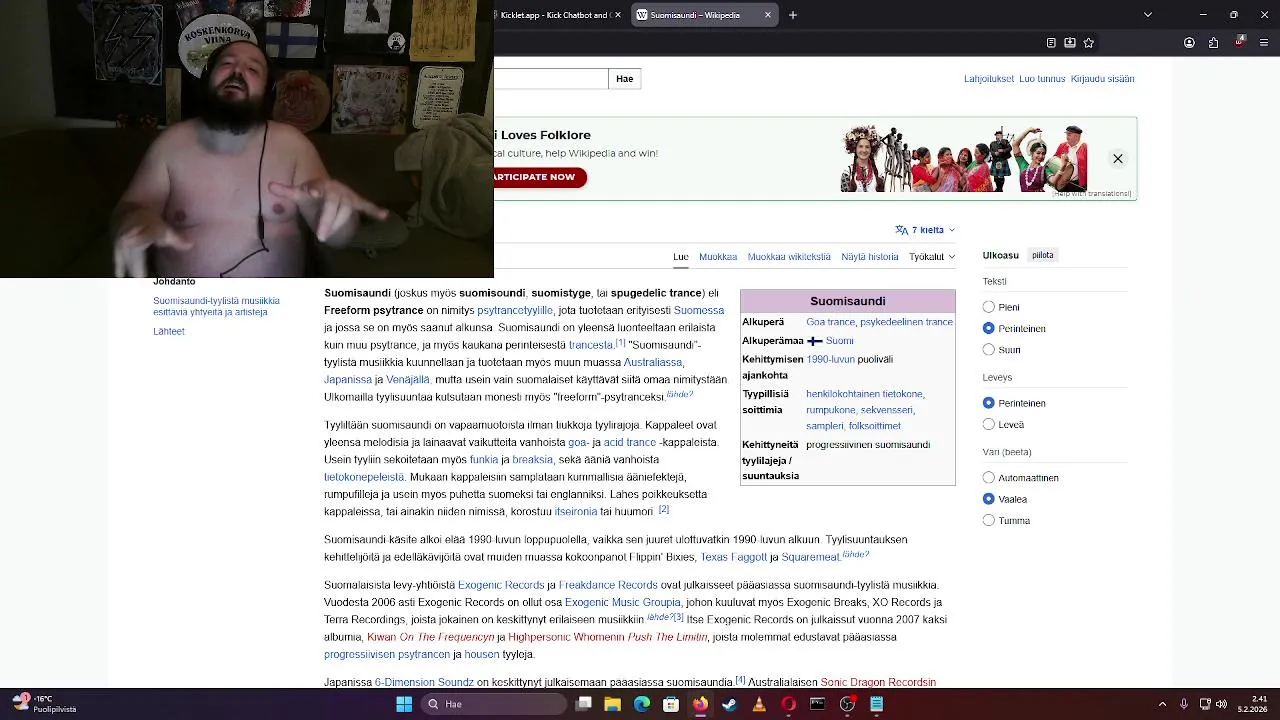Image resolution: width=1280 pixels, height=720 pixels.
Task: Click the Windows Start button
Action: (404, 704)
